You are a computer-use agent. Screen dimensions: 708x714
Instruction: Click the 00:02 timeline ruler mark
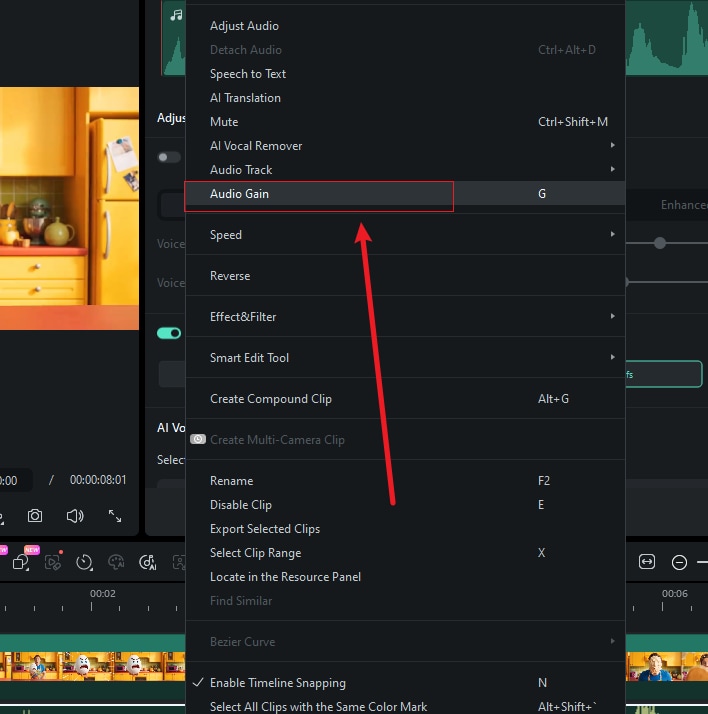click(102, 593)
